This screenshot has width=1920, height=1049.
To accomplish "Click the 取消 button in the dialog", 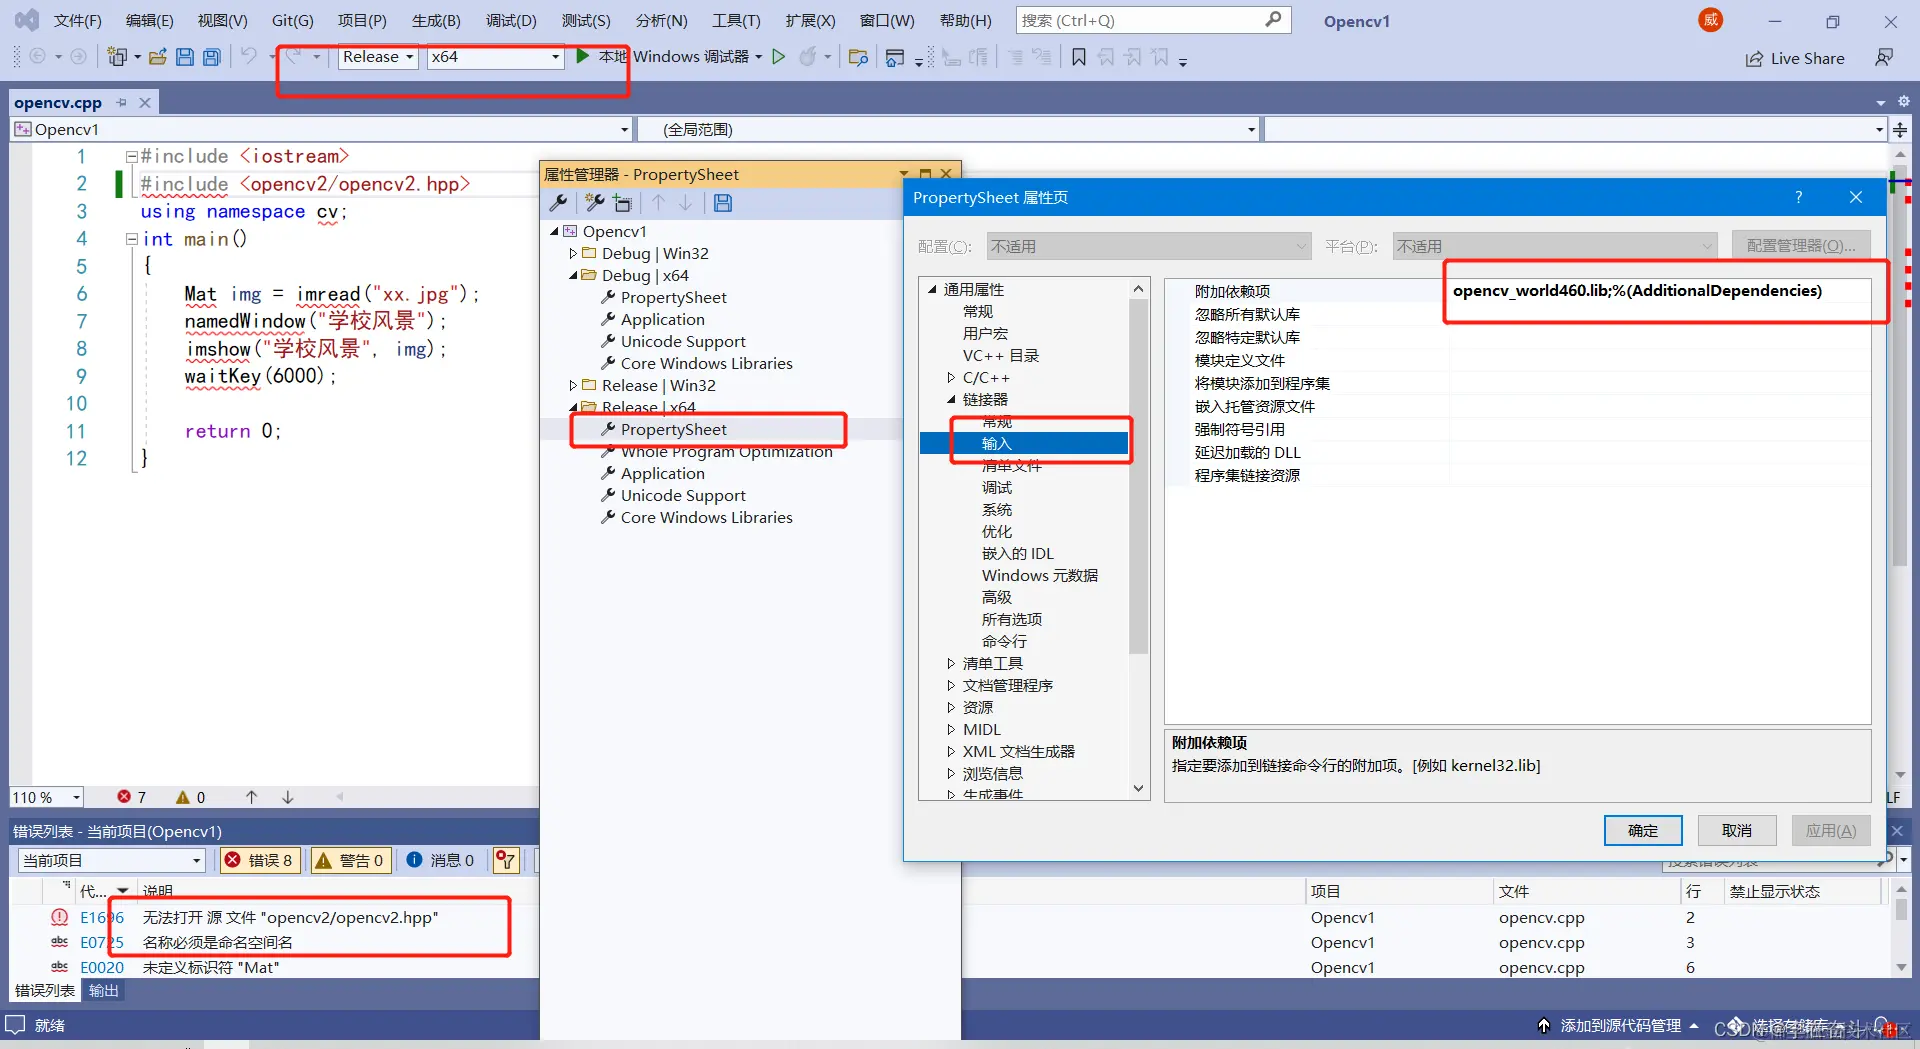I will point(1737,830).
